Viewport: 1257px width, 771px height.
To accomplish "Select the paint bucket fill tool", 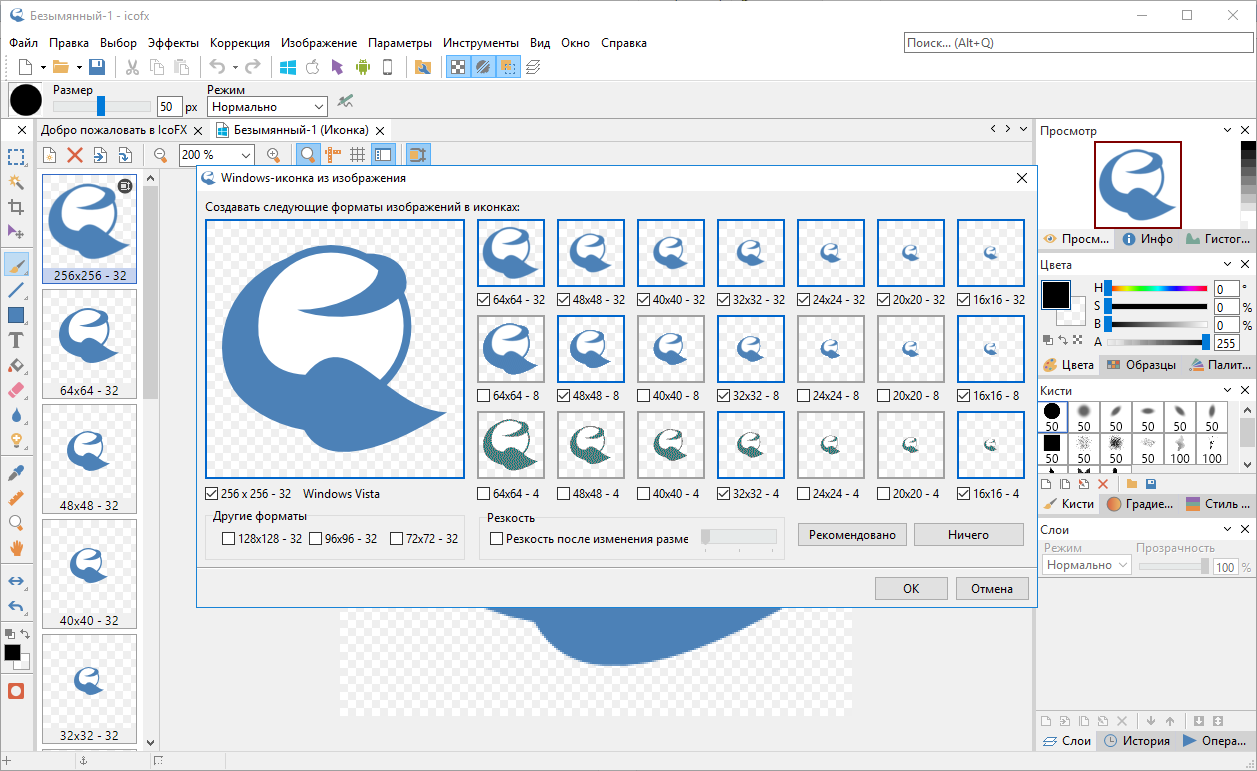I will click(x=16, y=365).
